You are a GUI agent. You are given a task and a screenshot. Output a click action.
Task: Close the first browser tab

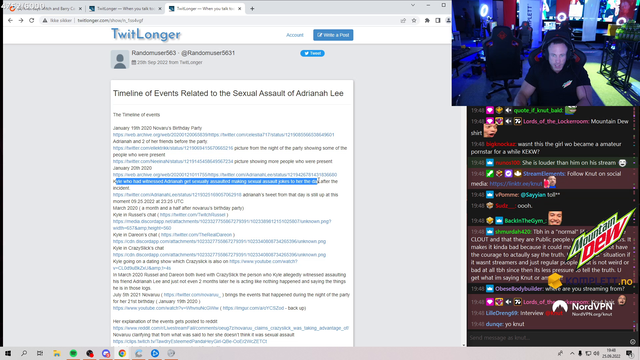click(x=80, y=9)
